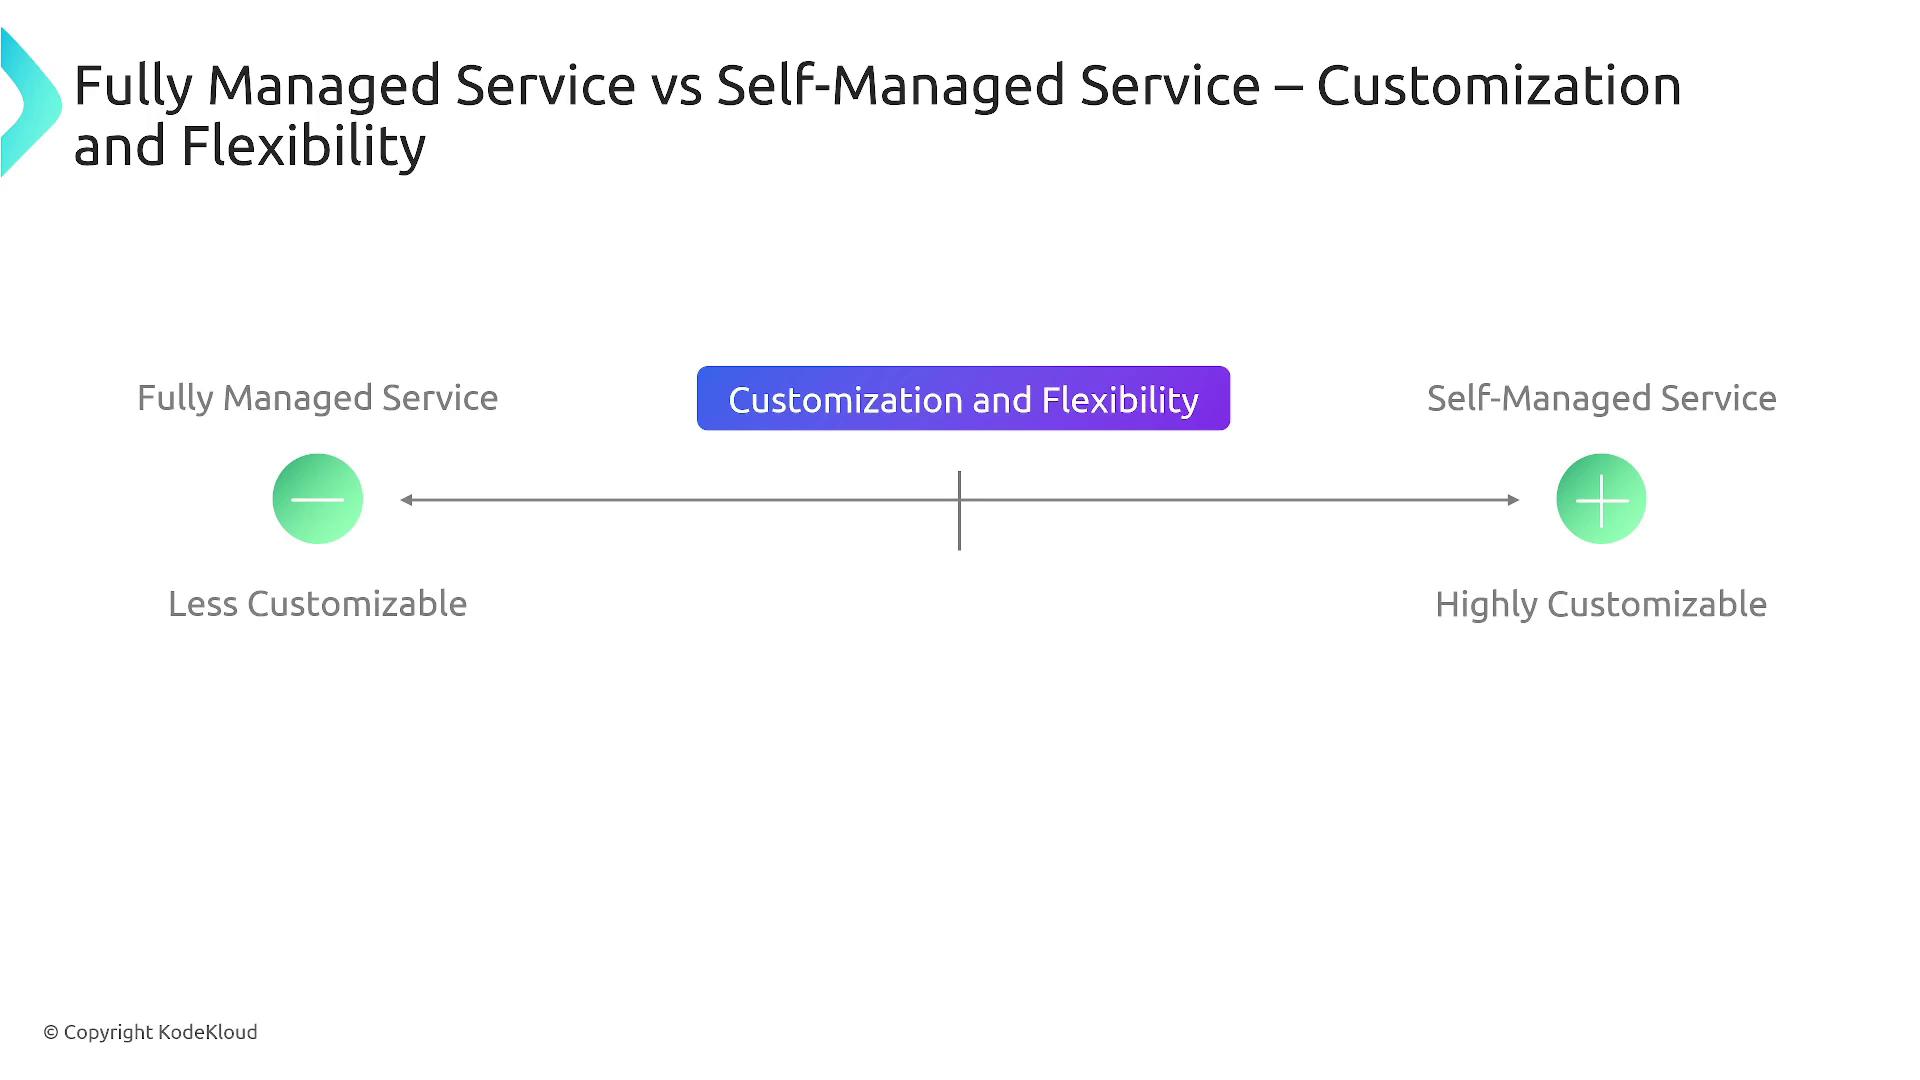This screenshot has width=1920, height=1080.
Task: Click the gray Self-Managed Service label
Action: [x=1601, y=398]
